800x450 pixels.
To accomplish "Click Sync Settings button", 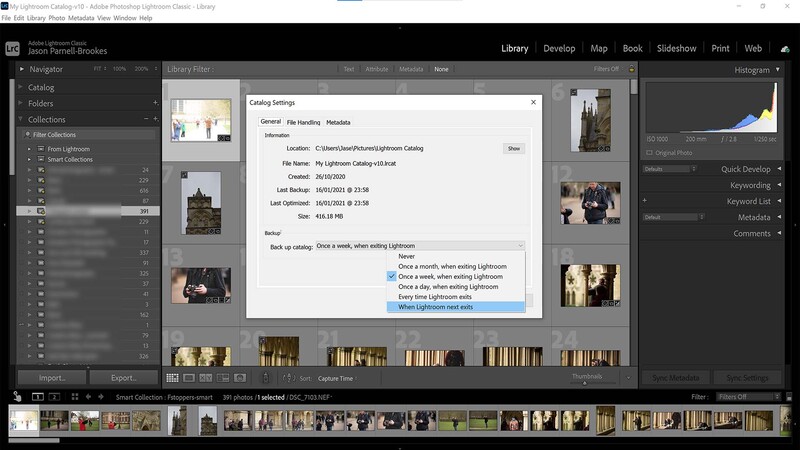I will click(x=747, y=378).
